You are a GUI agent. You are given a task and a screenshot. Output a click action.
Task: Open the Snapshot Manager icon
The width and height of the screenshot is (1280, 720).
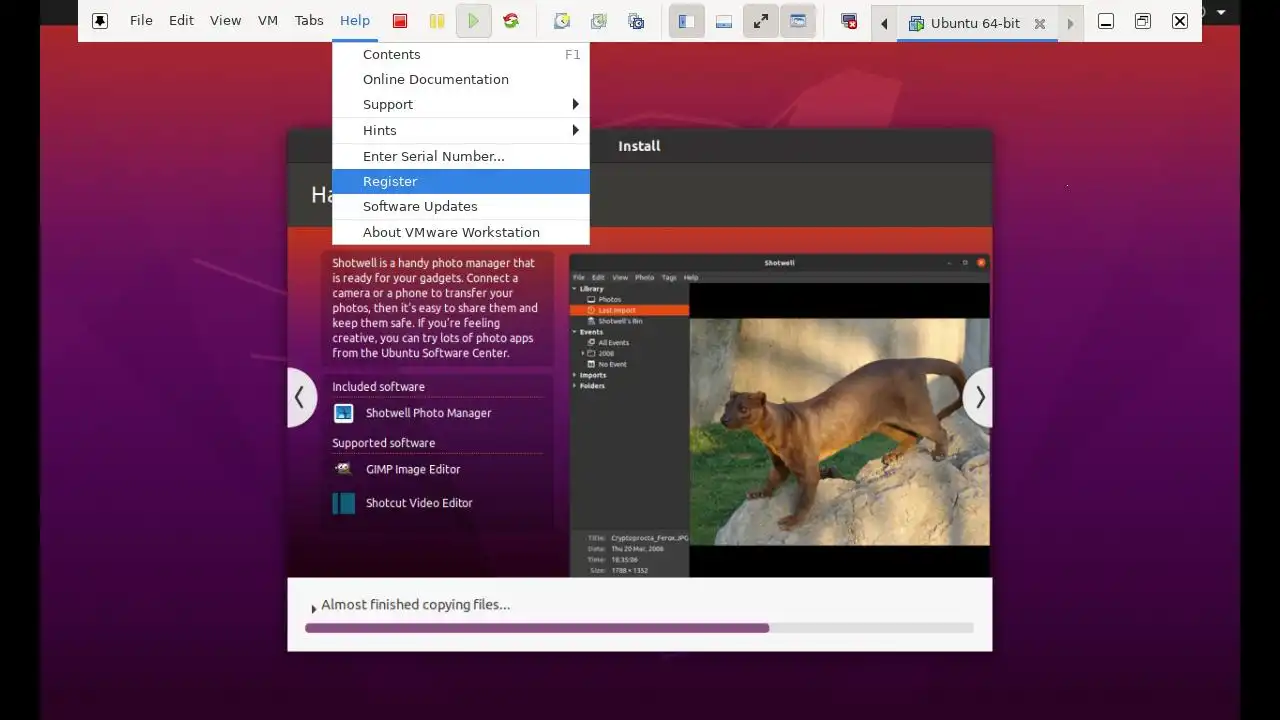pyautogui.click(x=636, y=21)
